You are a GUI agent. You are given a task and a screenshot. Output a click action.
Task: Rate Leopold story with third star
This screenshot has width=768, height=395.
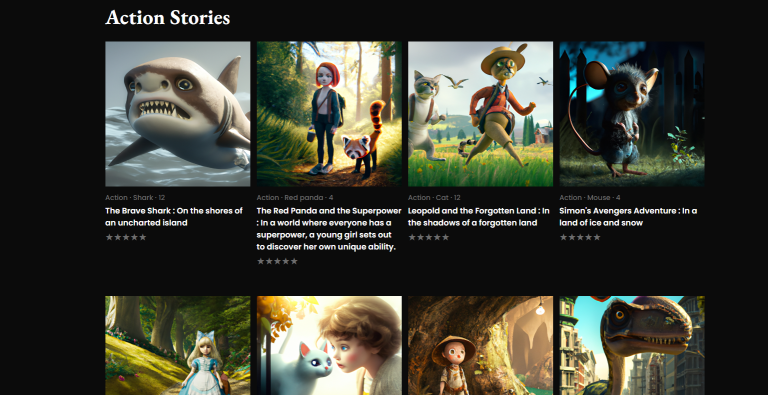pyautogui.click(x=429, y=237)
